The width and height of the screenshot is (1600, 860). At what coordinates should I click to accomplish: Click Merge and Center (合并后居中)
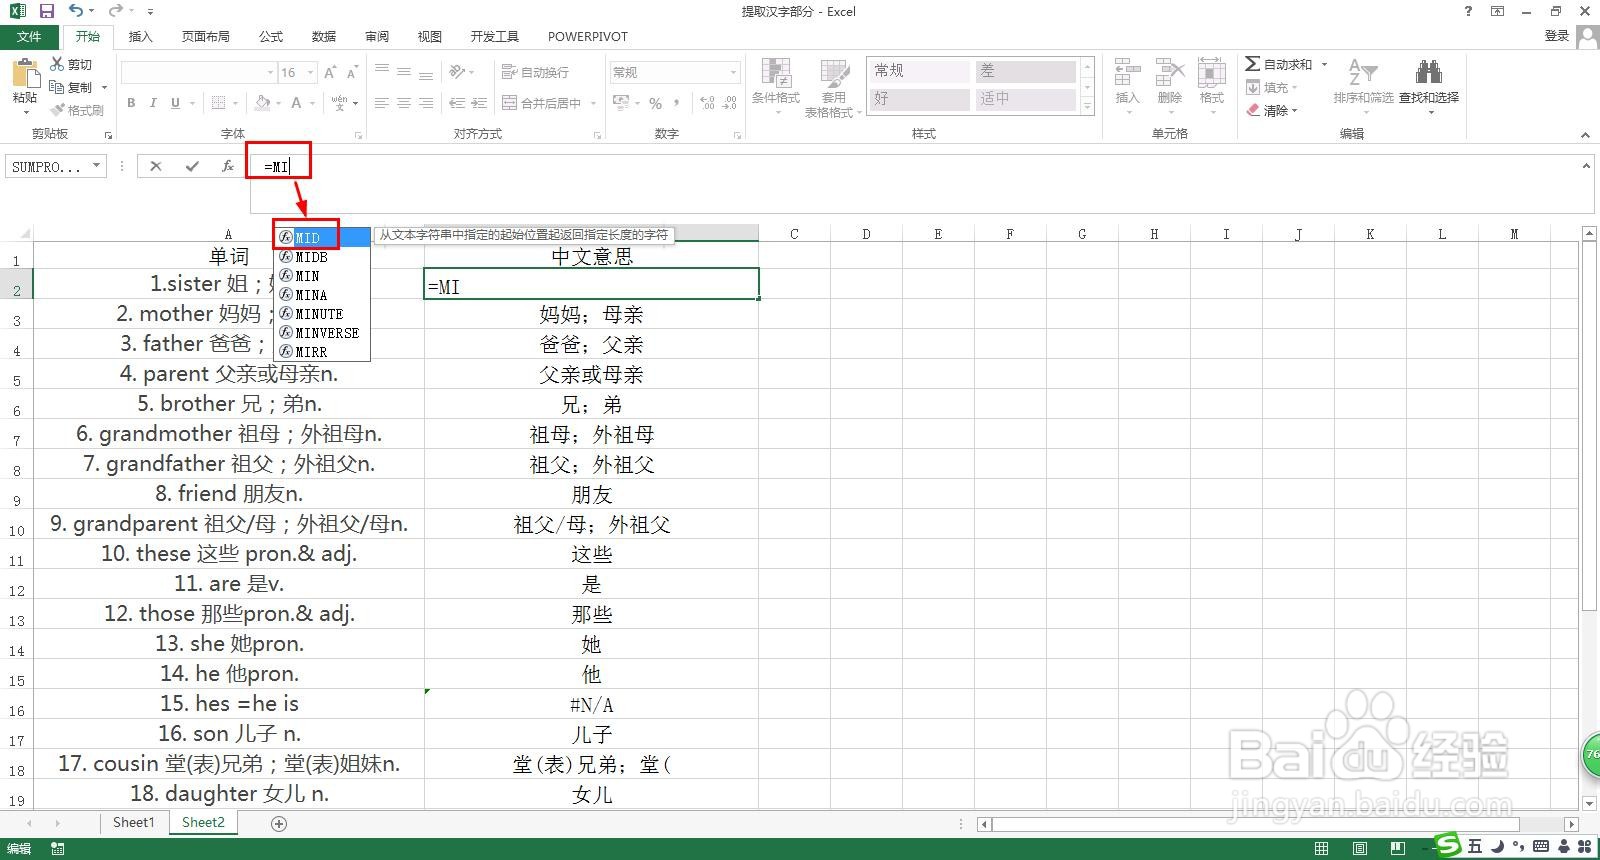point(541,103)
